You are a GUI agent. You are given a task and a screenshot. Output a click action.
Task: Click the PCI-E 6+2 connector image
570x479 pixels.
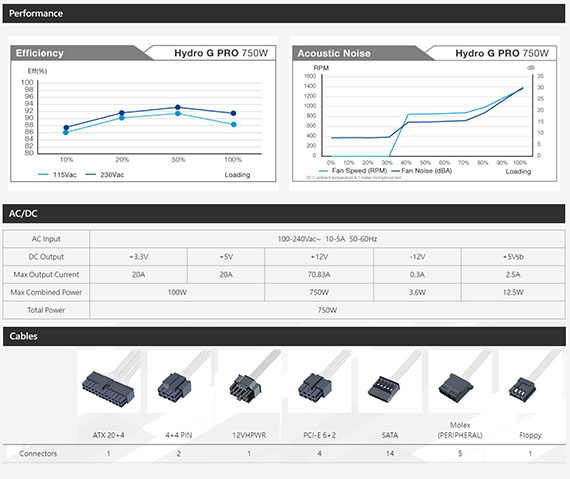coord(320,381)
